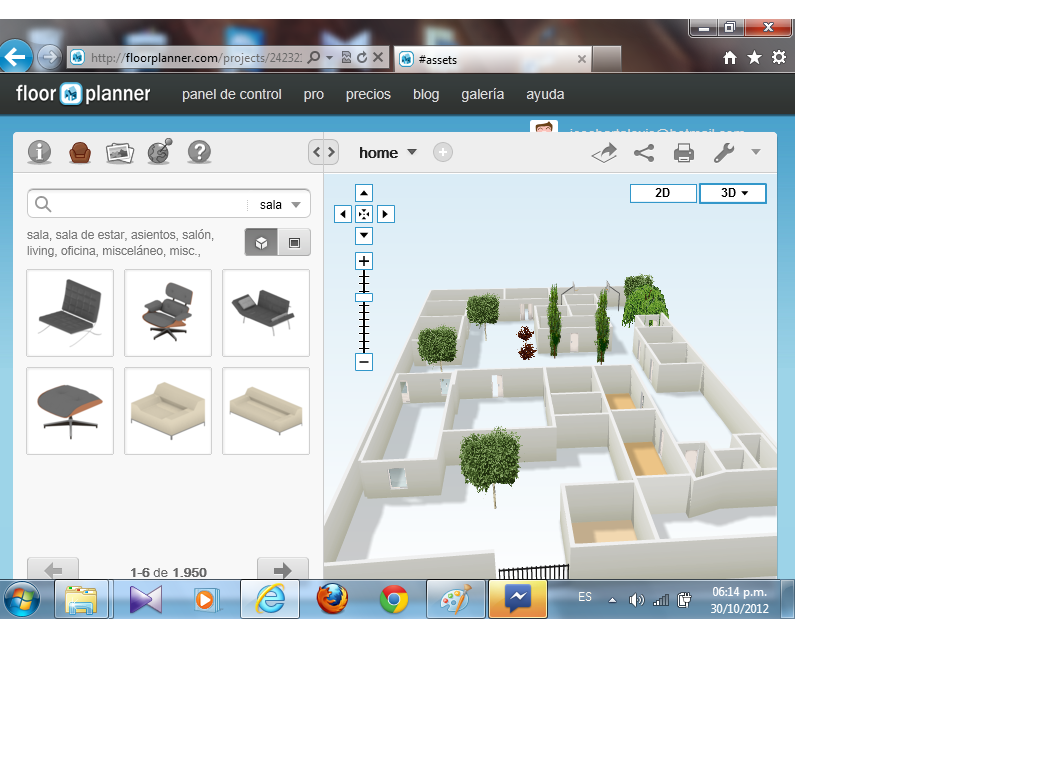Open the galería menu item
This screenshot has width=1037, height=778.
coord(483,95)
